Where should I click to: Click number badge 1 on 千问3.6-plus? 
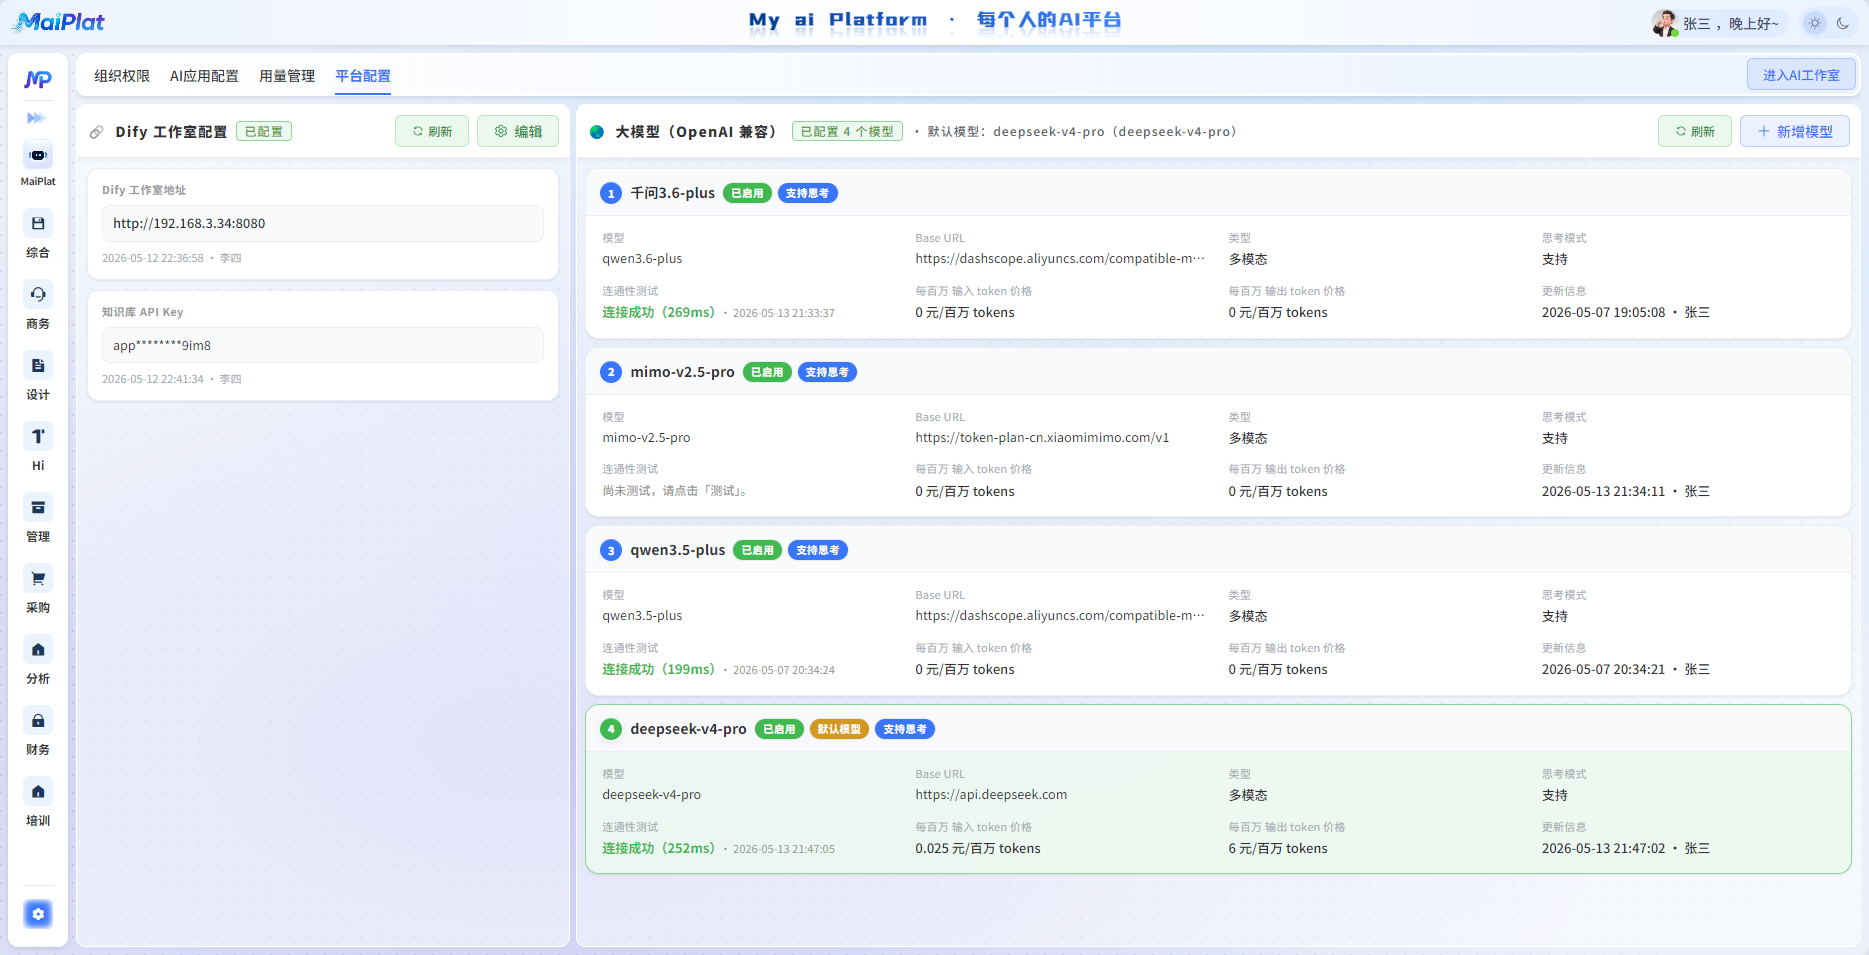[611, 193]
